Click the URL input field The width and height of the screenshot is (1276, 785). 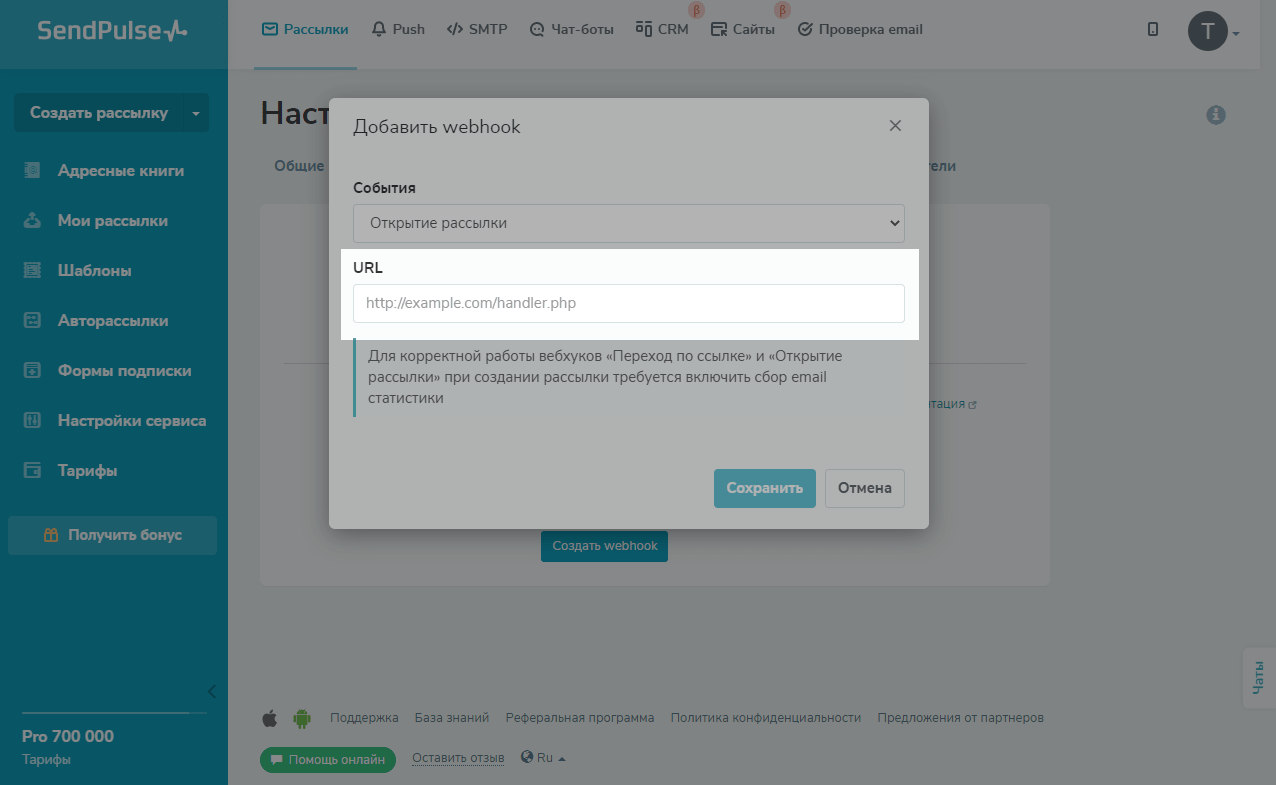pos(629,303)
